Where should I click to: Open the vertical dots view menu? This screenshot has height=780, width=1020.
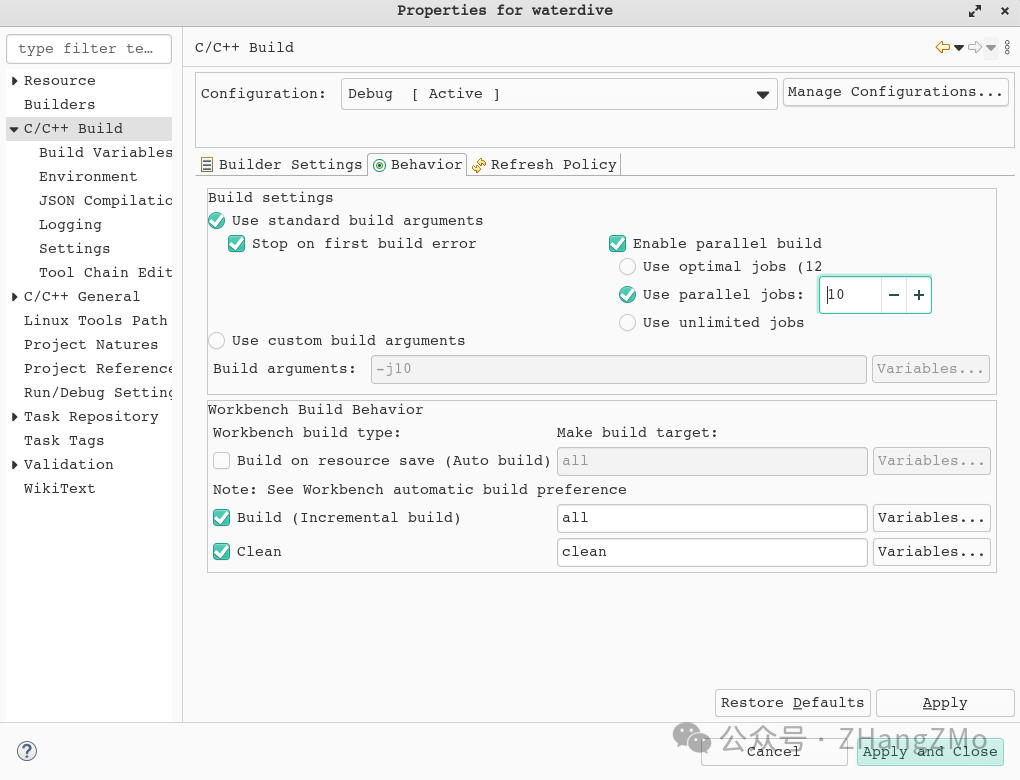click(1007, 47)
